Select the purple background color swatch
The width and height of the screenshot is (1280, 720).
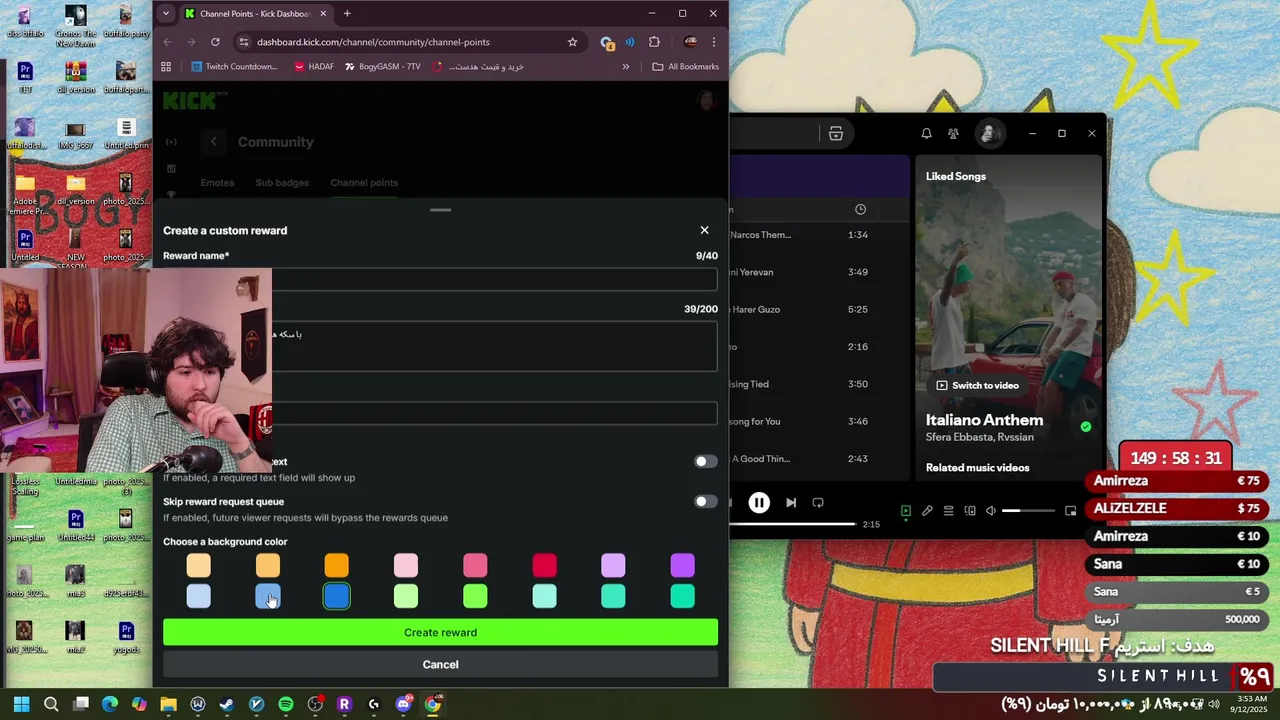point(682,566)
